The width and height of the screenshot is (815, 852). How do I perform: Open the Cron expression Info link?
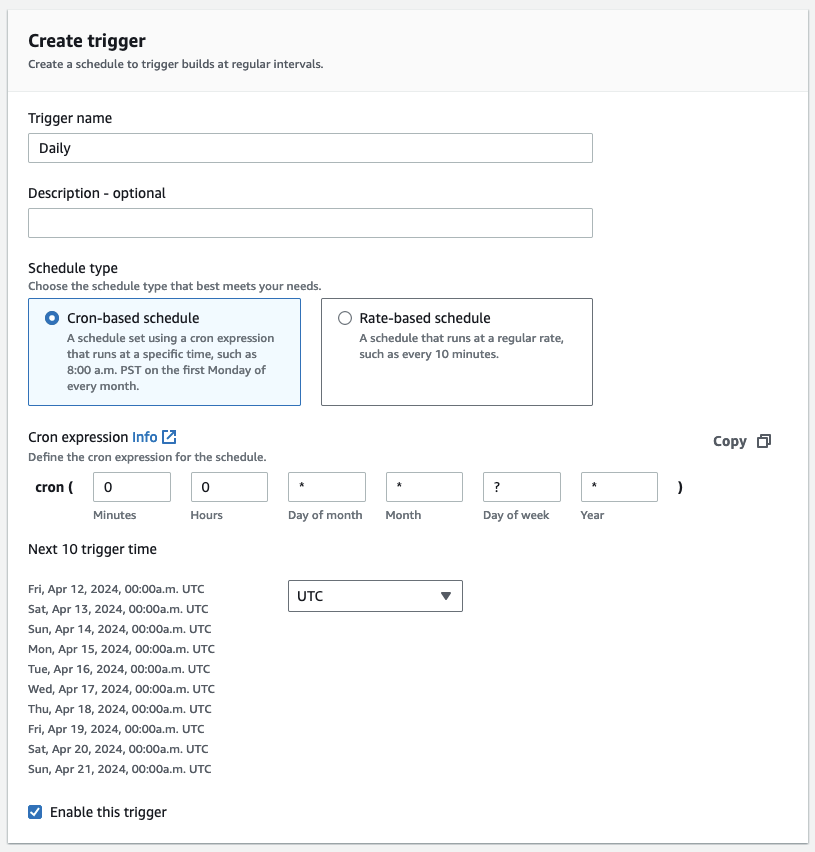[x=144, y=437]
